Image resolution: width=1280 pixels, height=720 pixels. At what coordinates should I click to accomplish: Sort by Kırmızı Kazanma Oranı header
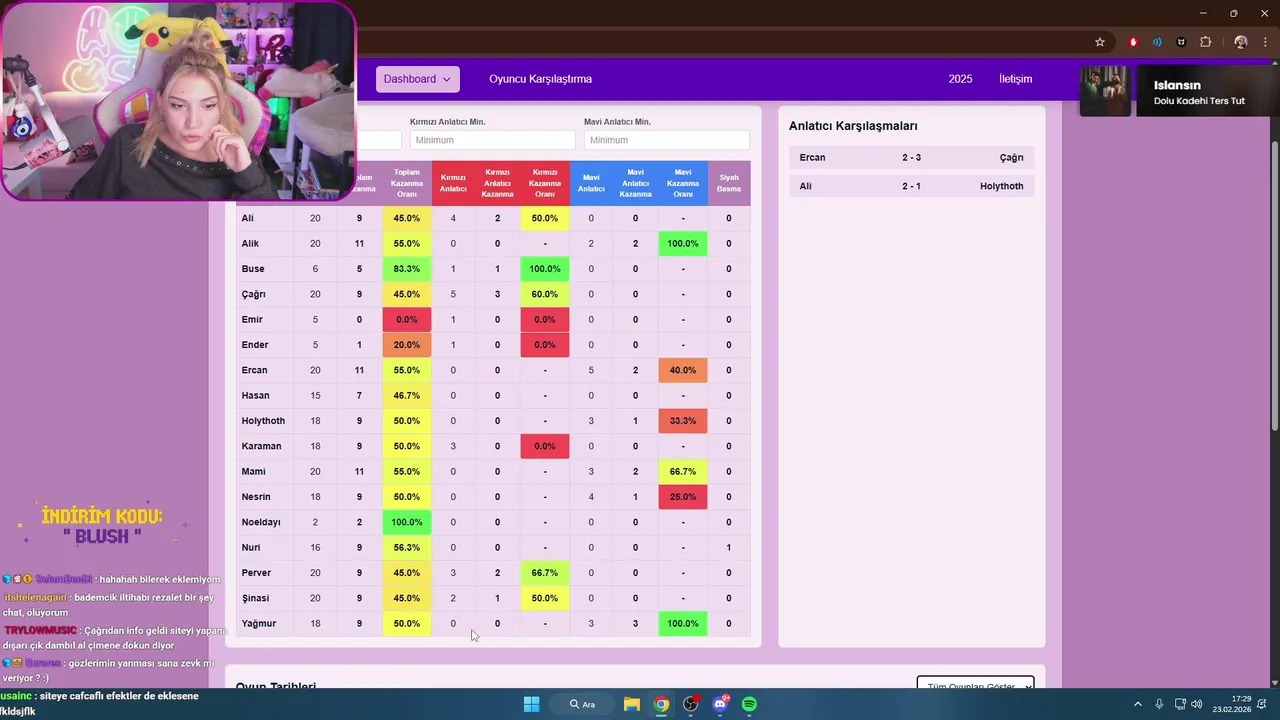tap(545, 183)
